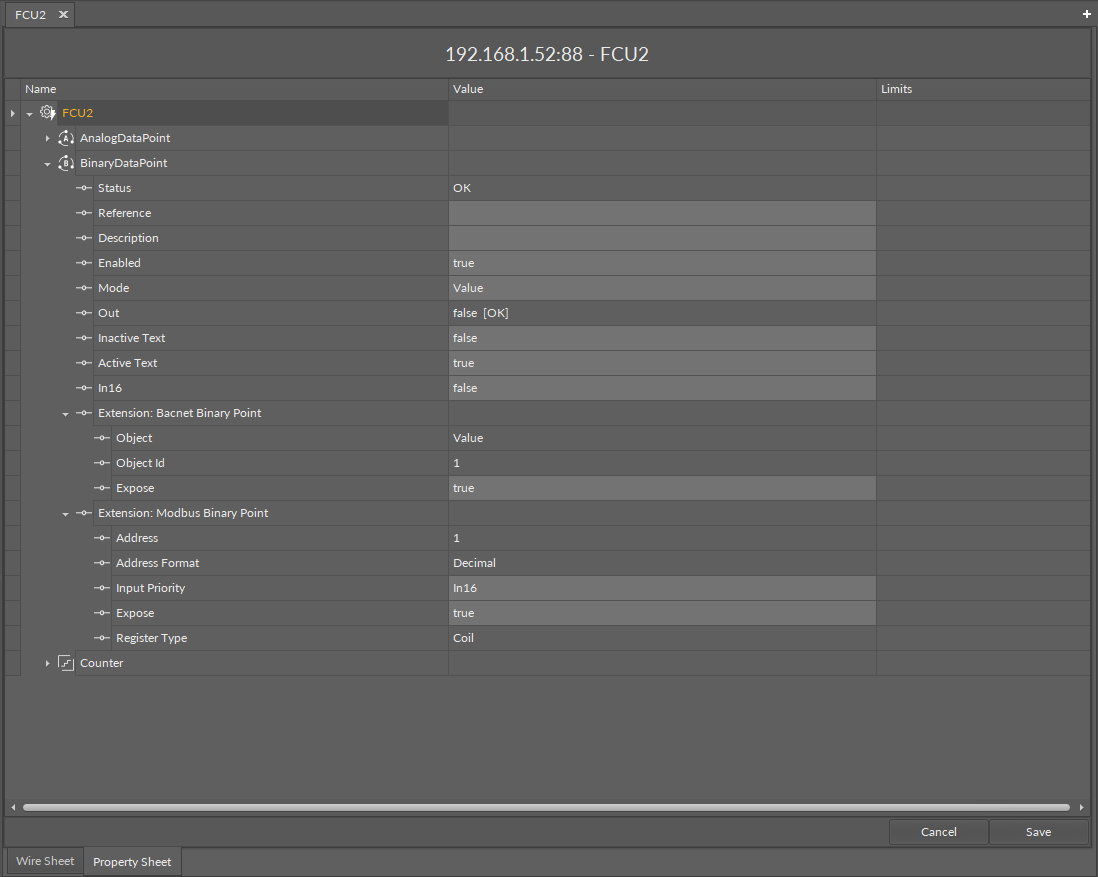Click the BinaryDataPoint component icon
The image size is (1098, 877).
pos(66,163)
